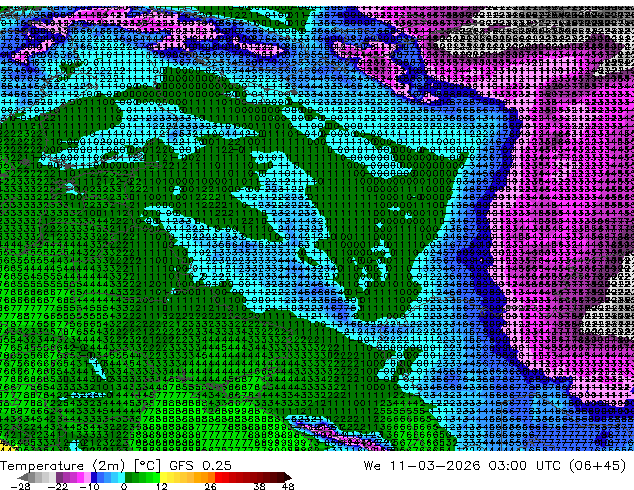Click the "Temperature (2m)" title text
This screenshot has height=490, width=634.
click(63, 466)
